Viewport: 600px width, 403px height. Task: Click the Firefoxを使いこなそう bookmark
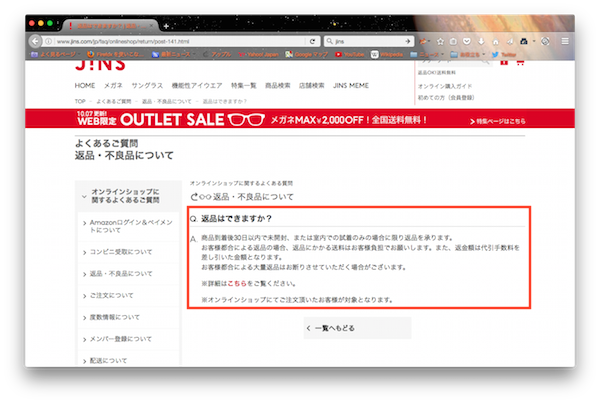click(115, 54)
